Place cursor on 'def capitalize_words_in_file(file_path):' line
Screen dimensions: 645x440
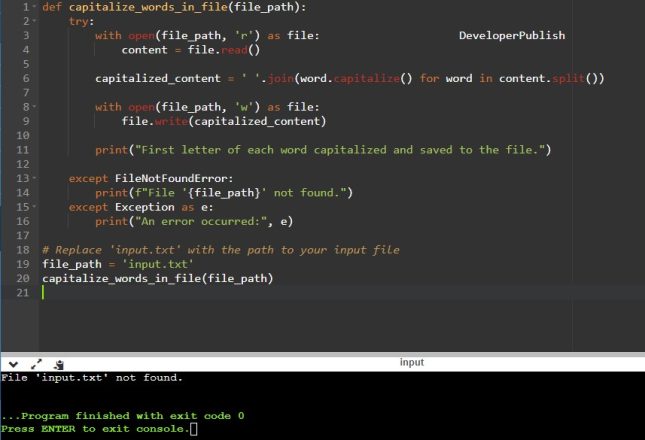pos(174,7)
